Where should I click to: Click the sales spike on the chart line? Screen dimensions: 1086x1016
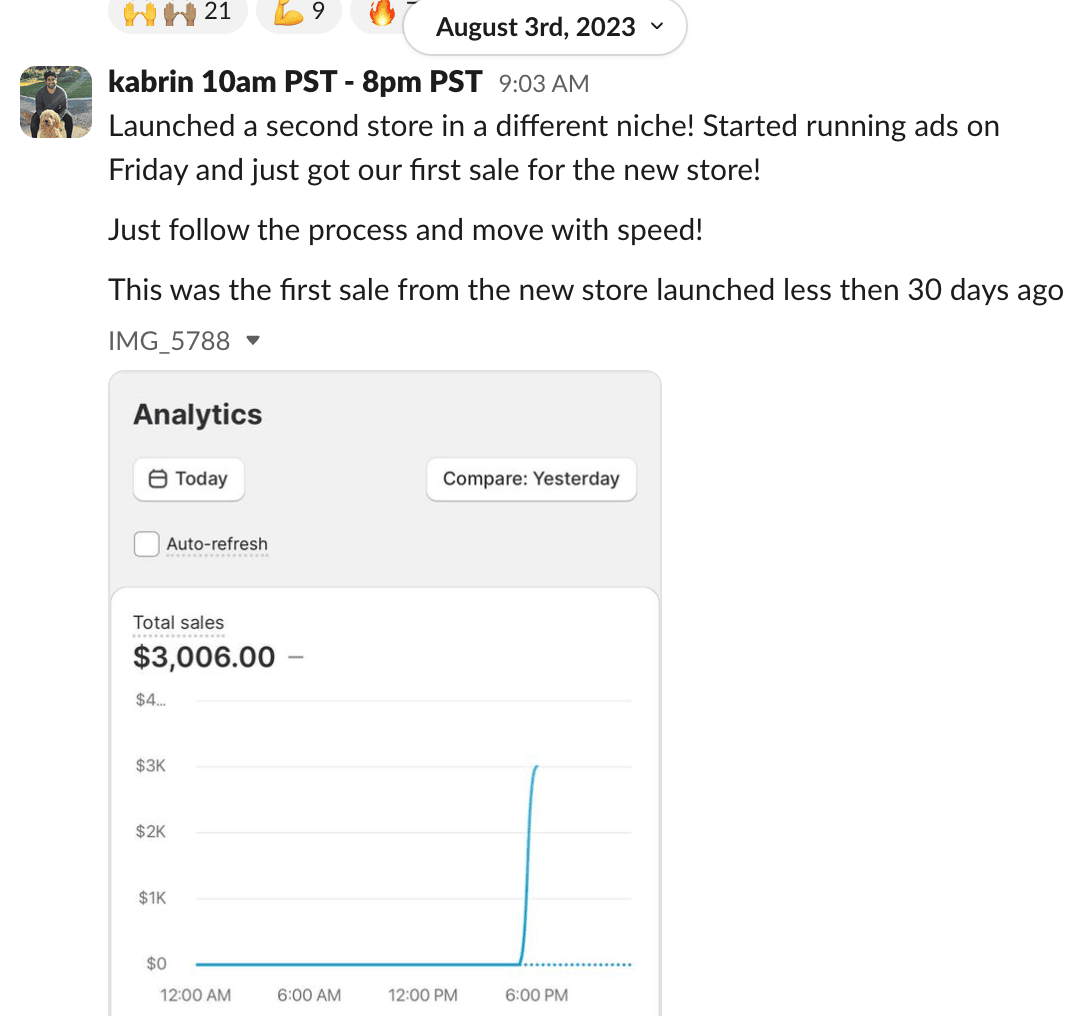[527, 860]
